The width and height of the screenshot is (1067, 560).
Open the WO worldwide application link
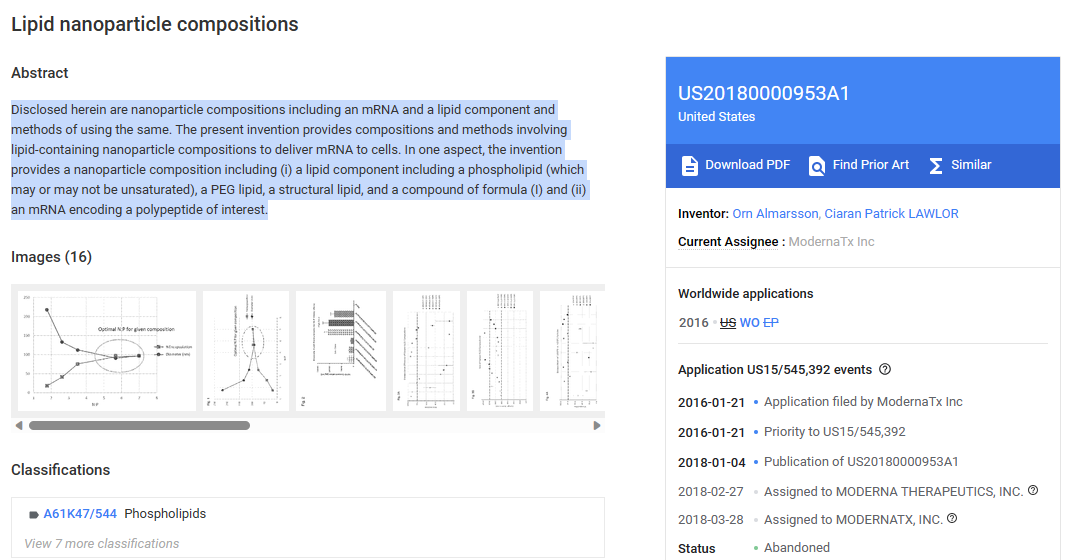pyautogui.click(x=749, y=323)
